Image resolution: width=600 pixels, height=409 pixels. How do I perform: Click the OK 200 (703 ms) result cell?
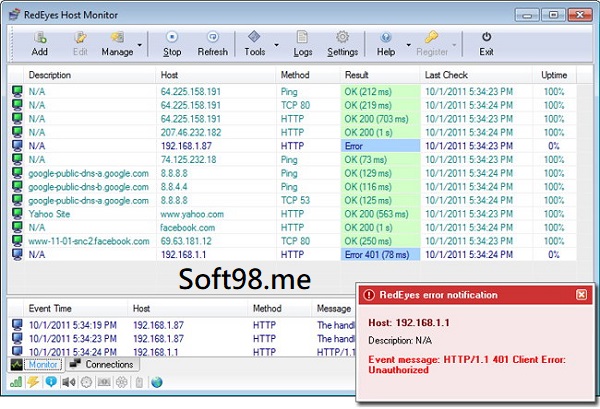click(380, 119)
